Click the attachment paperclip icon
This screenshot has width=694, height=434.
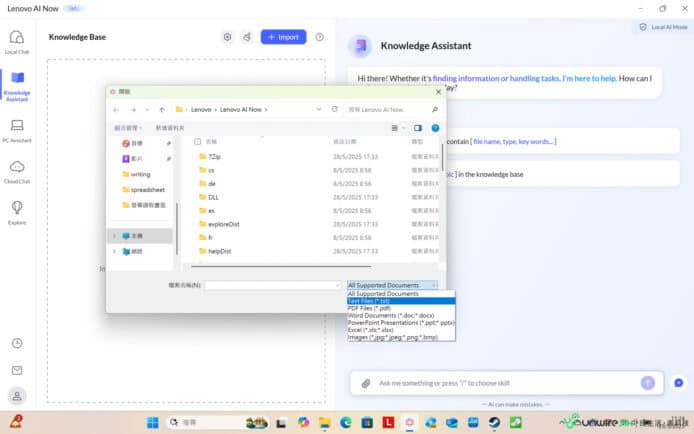(x=366, y=383)
